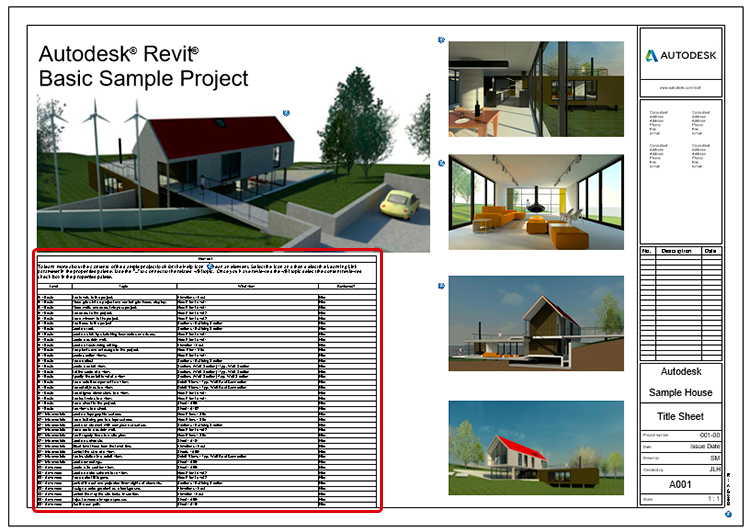
Task: Select the main exterior house rendering viewport
Action: tap(233, 172)
